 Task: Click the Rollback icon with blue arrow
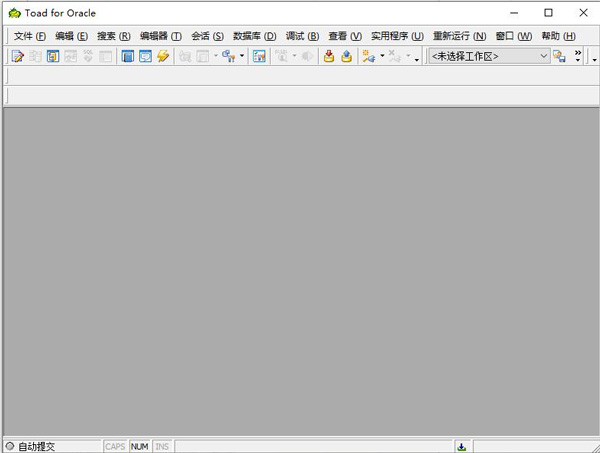(x=346, y=57)
